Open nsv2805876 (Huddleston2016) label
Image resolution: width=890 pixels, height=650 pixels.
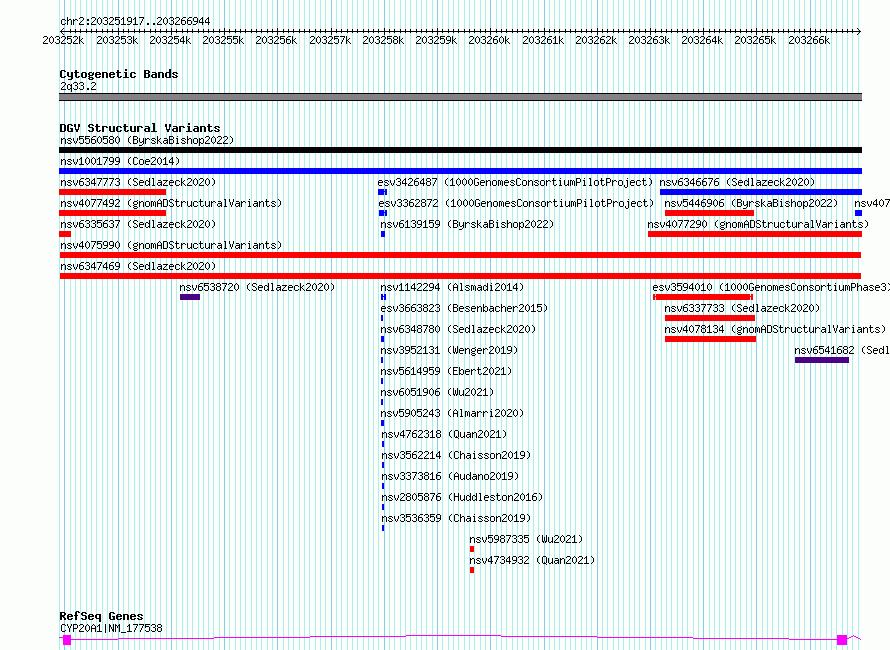[462, 497]
